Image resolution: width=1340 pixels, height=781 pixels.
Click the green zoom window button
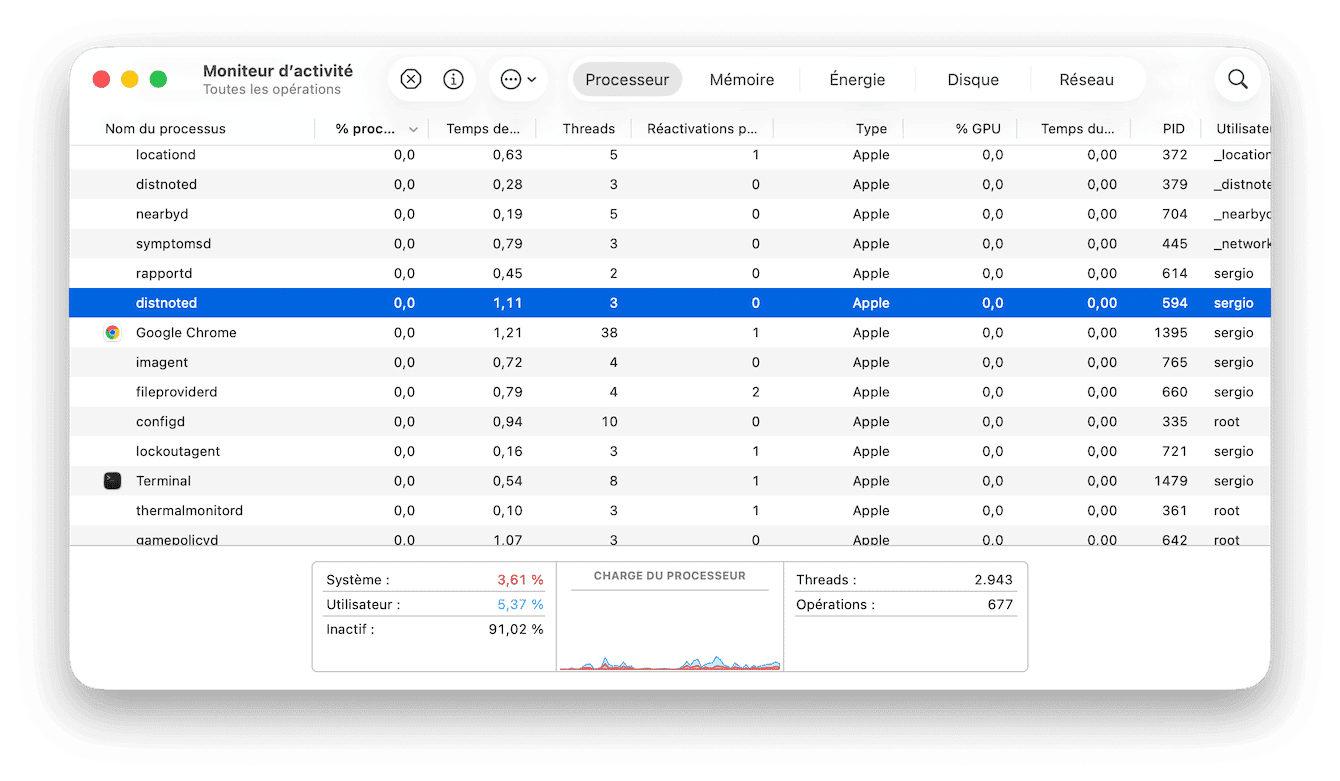coord(158,80)
